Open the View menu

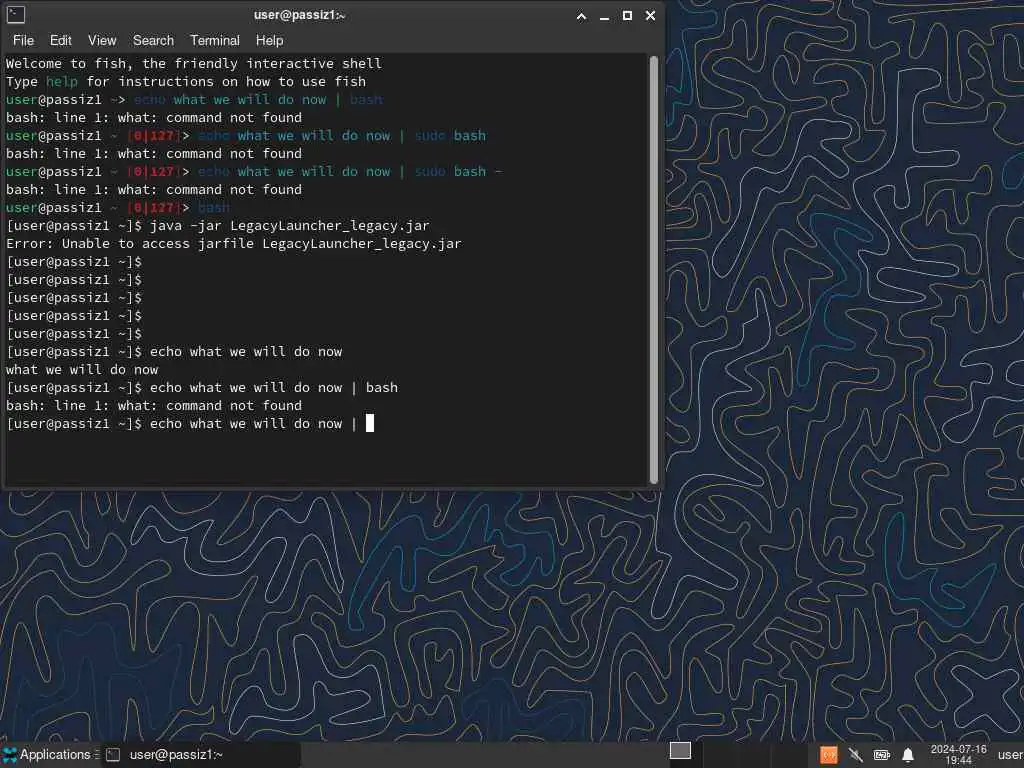tap(103, 40)
